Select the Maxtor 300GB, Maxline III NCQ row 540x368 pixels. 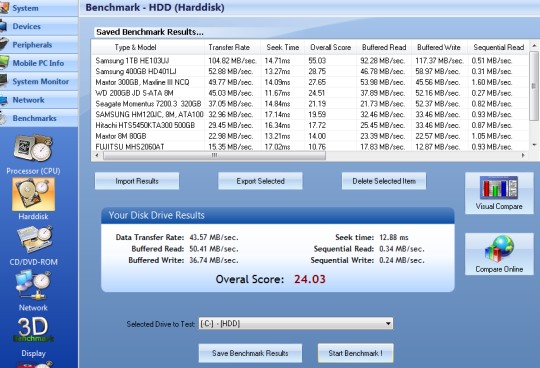click(x=310, y=82)
